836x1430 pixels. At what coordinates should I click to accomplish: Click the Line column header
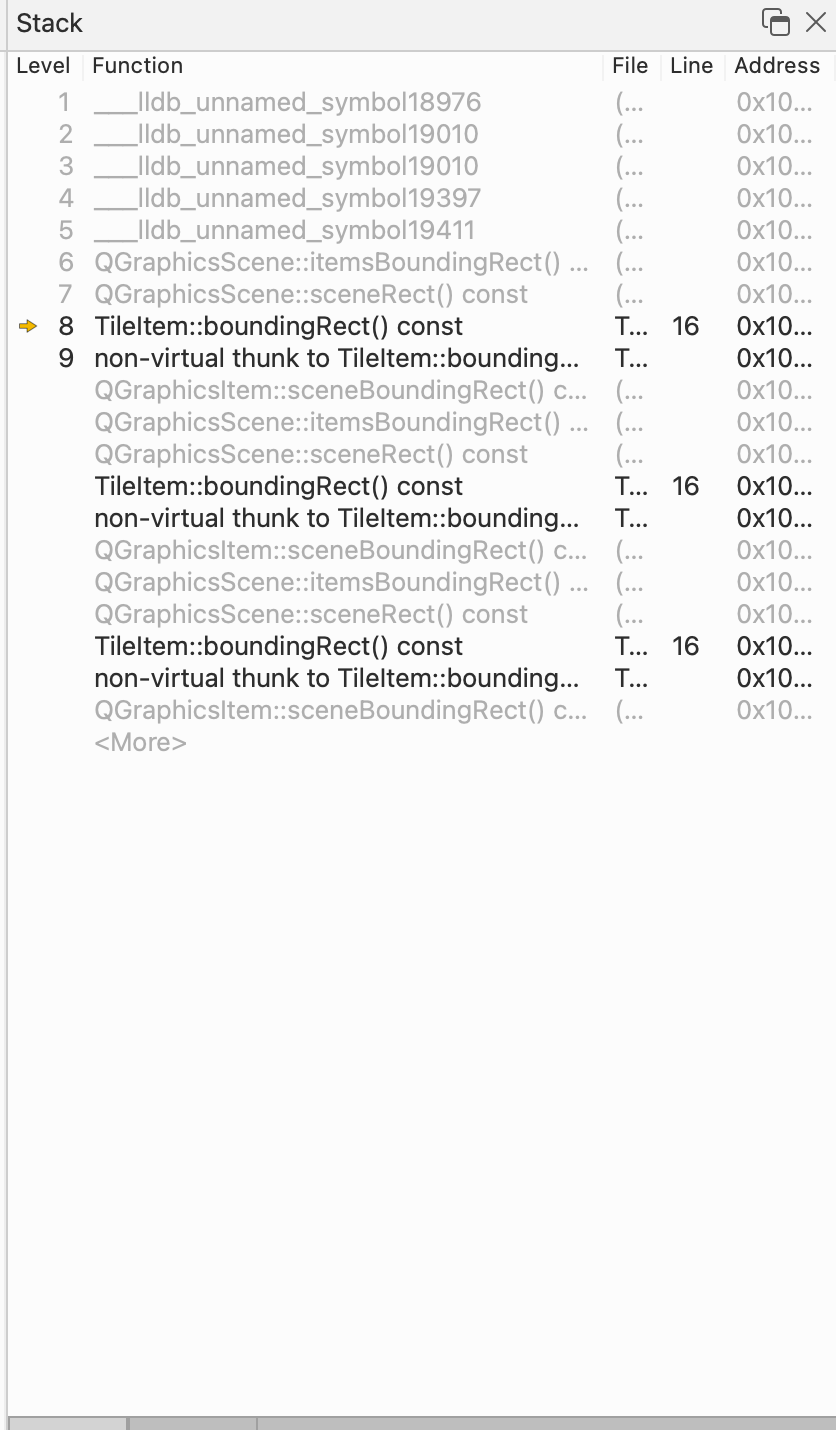pyautogui.click(x=692, y=66)
